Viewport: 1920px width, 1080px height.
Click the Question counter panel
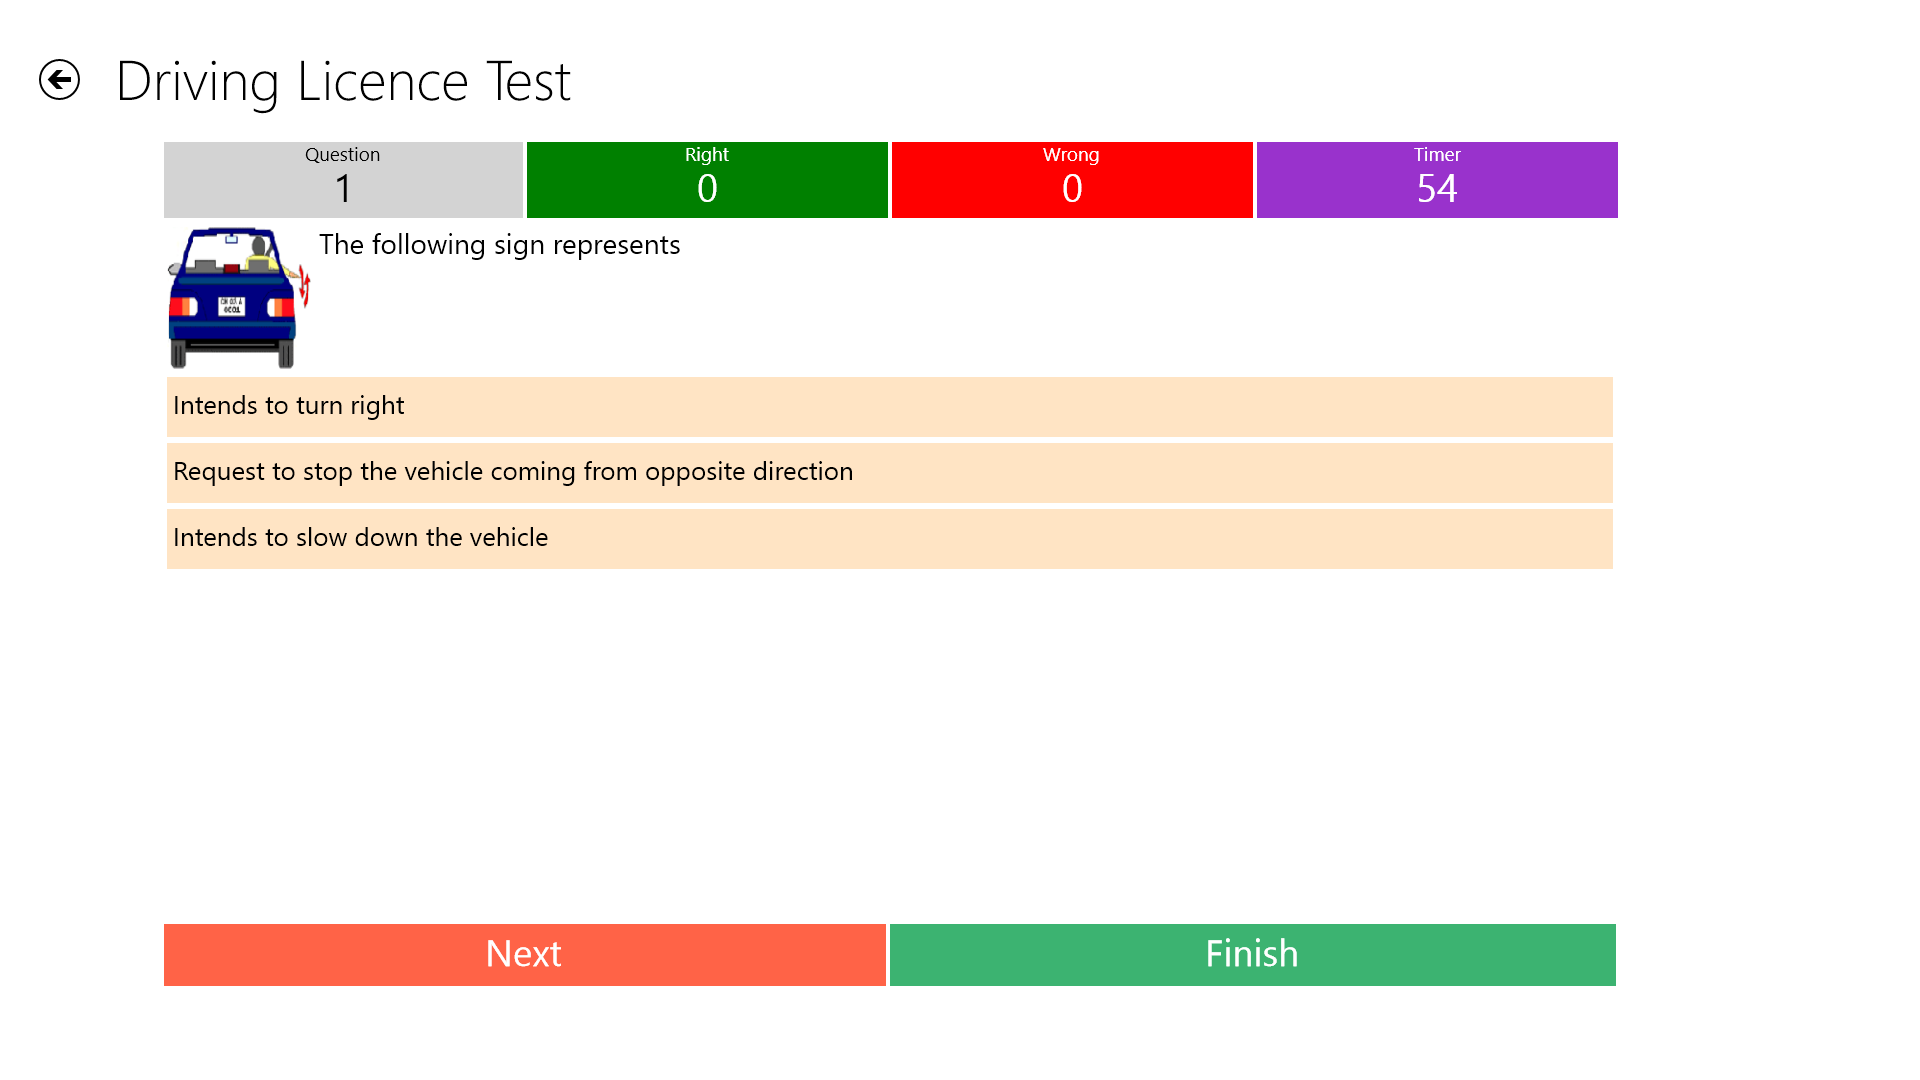click(342, 180)
